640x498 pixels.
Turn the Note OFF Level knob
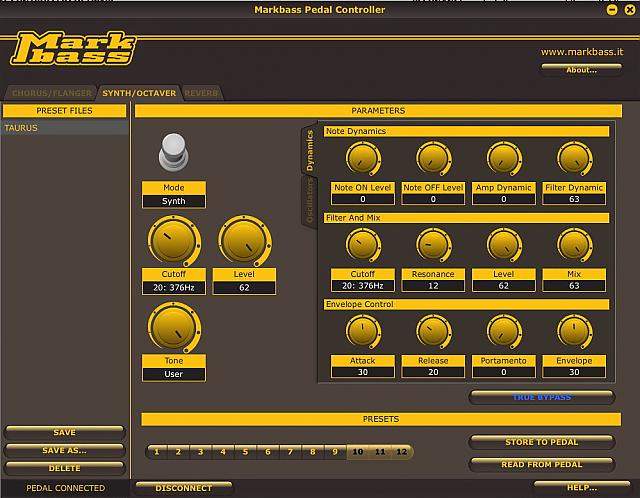click(433, 158)
